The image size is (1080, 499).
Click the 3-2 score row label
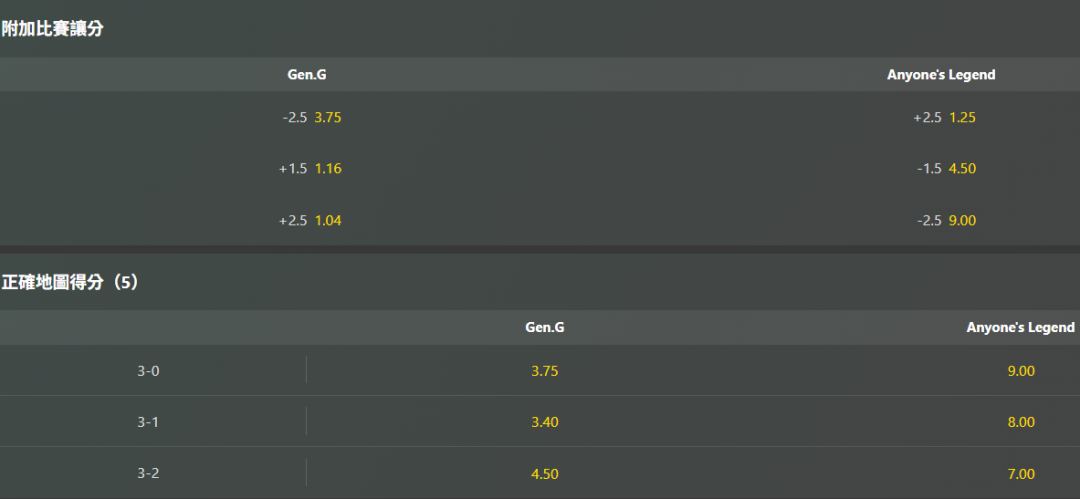tap(148, 473)
